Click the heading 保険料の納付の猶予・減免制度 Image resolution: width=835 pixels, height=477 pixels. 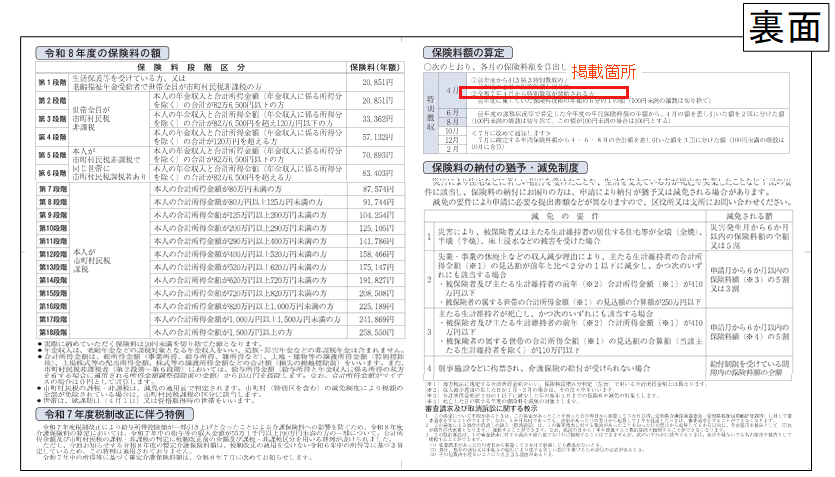505,168
